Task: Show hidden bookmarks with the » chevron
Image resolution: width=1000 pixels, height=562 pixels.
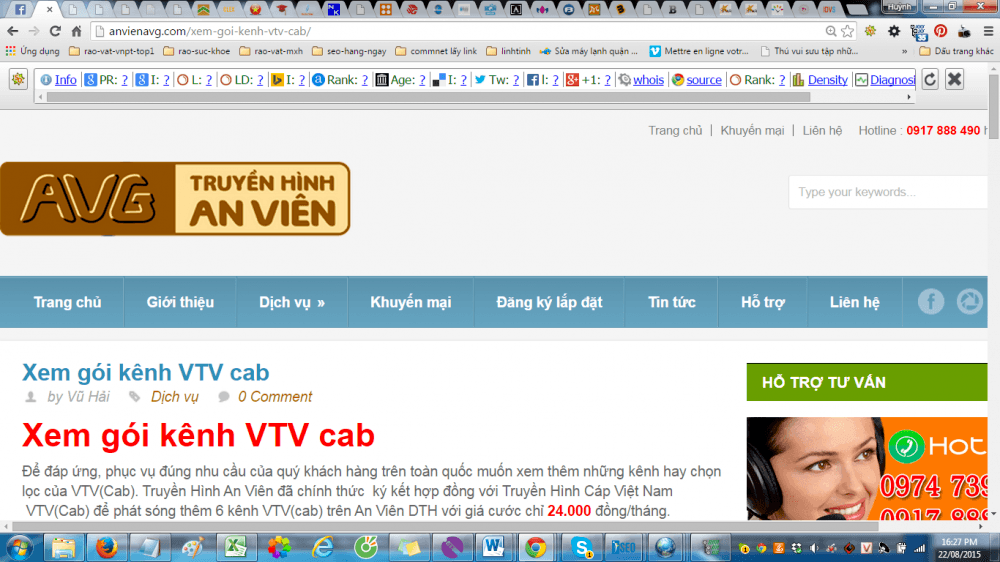Action: (x=904, y=51)
